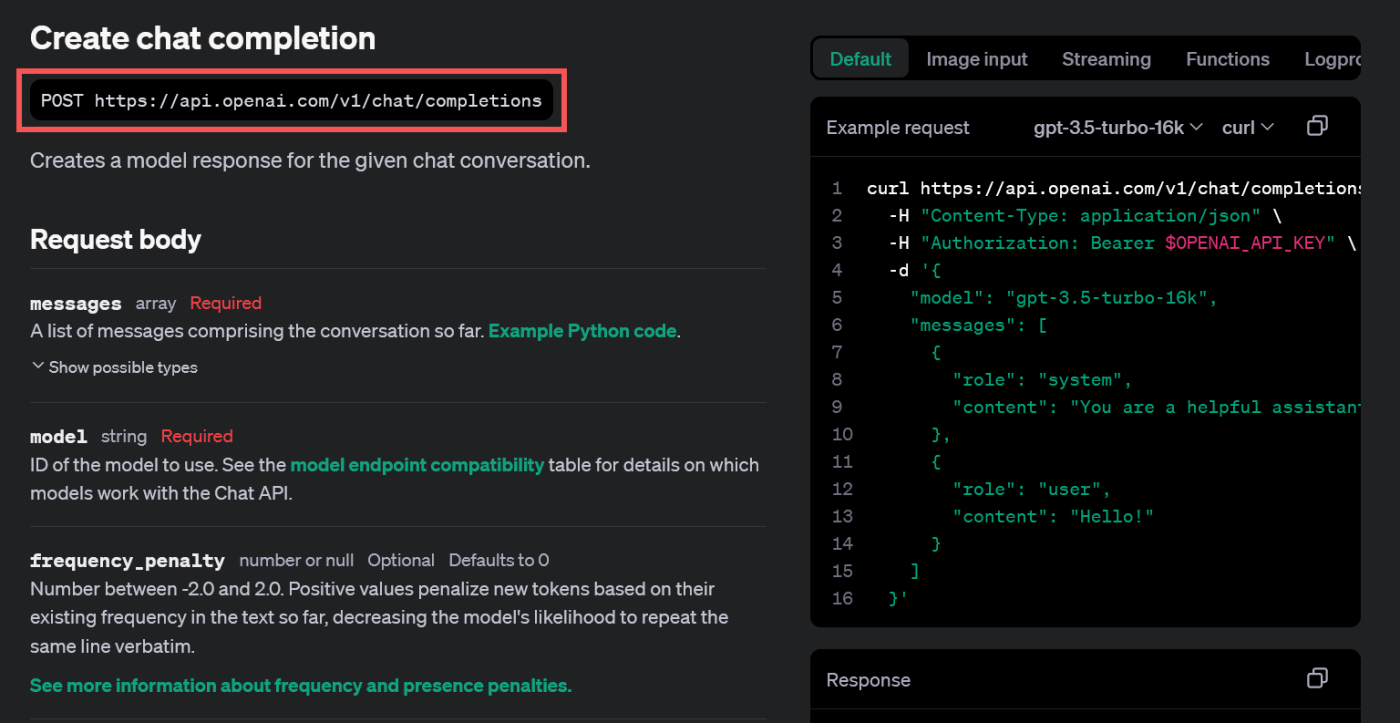Select the partially visible Logprobs tab
This screenshot has height=723, width=1400.
coord(1332,59)
